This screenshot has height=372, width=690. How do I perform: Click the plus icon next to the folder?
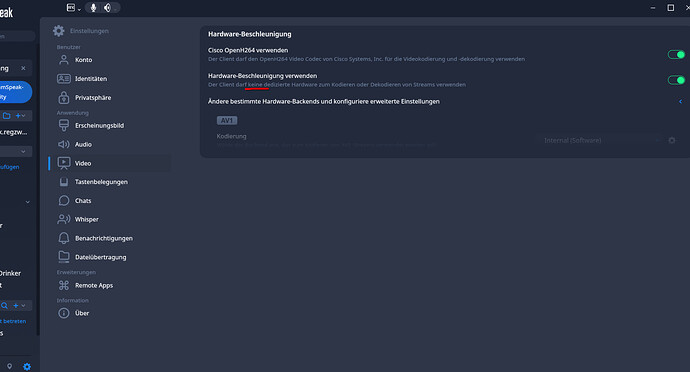click(18, 116)
